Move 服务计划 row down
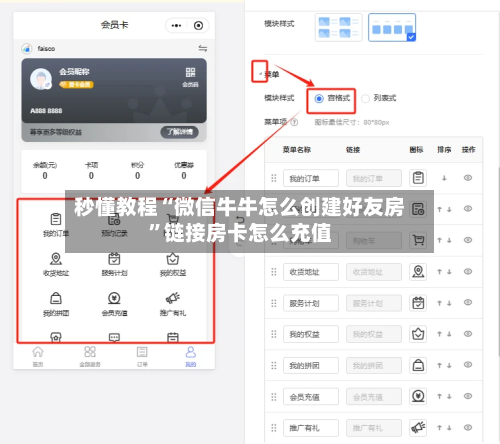500x444 pixels. [x=449, y=303]
